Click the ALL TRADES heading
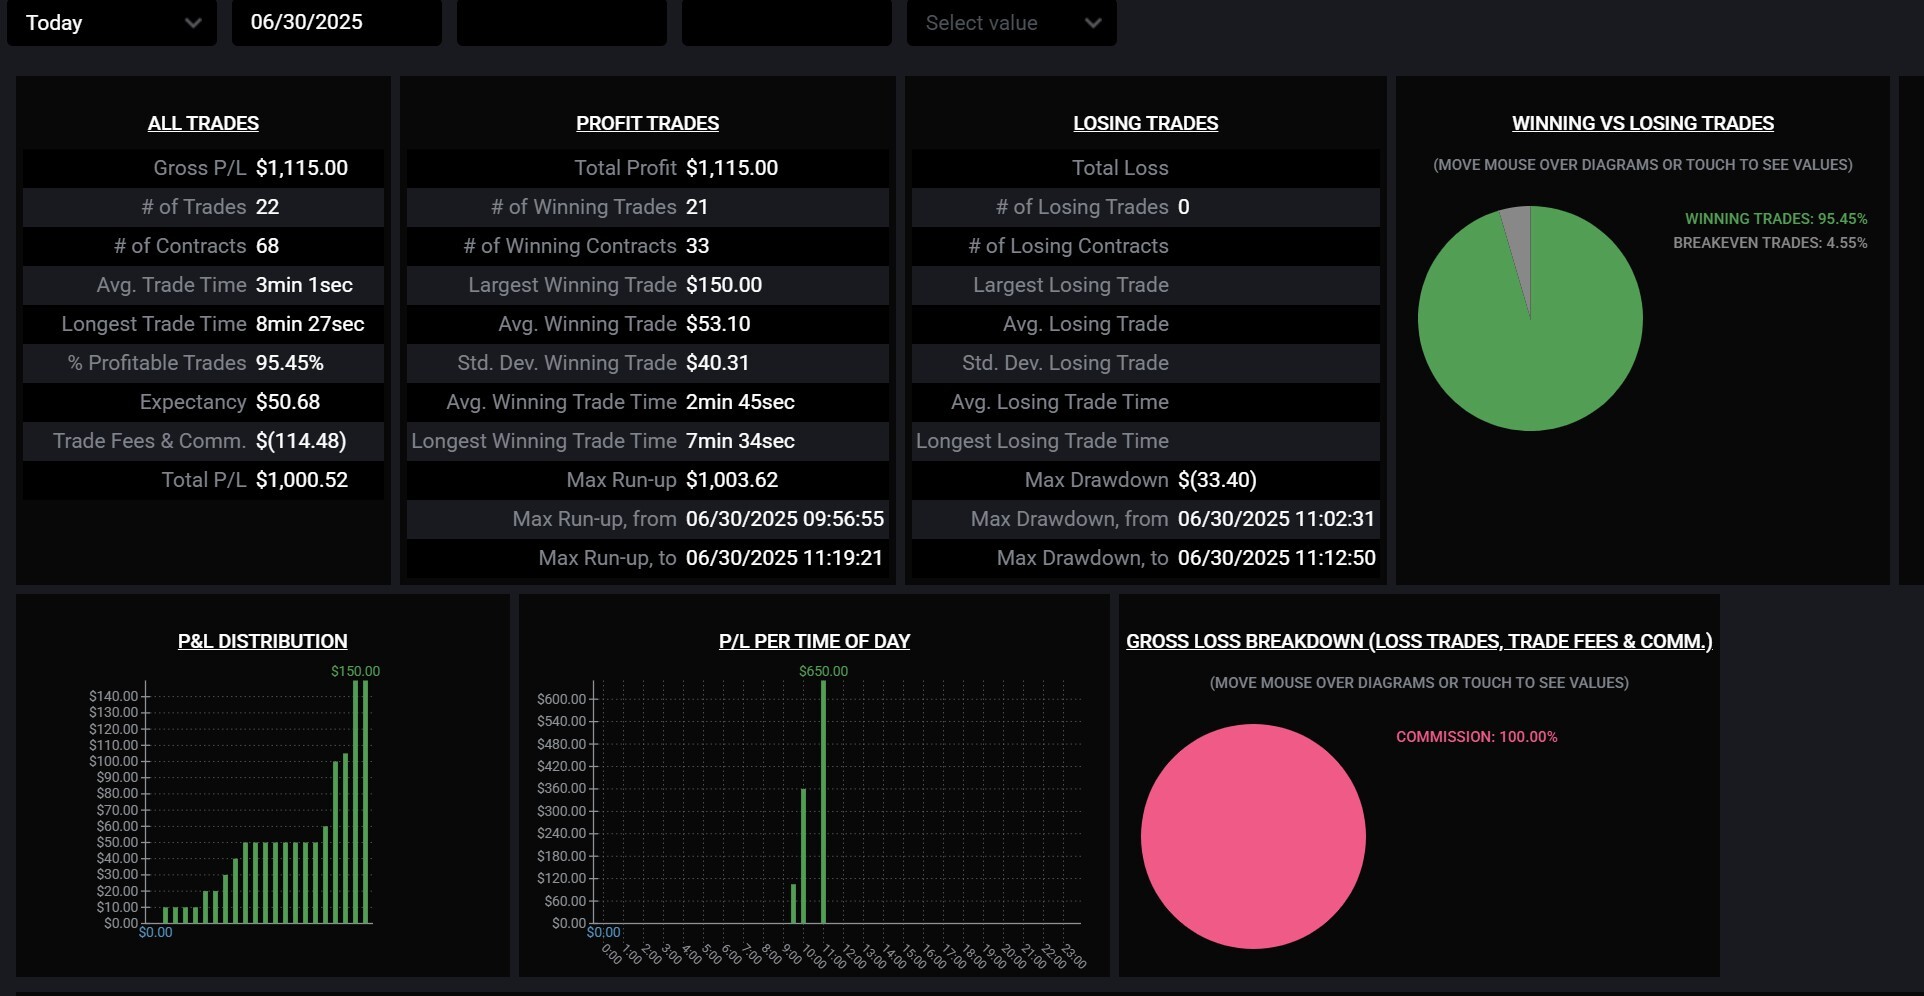Viewport: 1924px width, 996px height. coord(203,123)
